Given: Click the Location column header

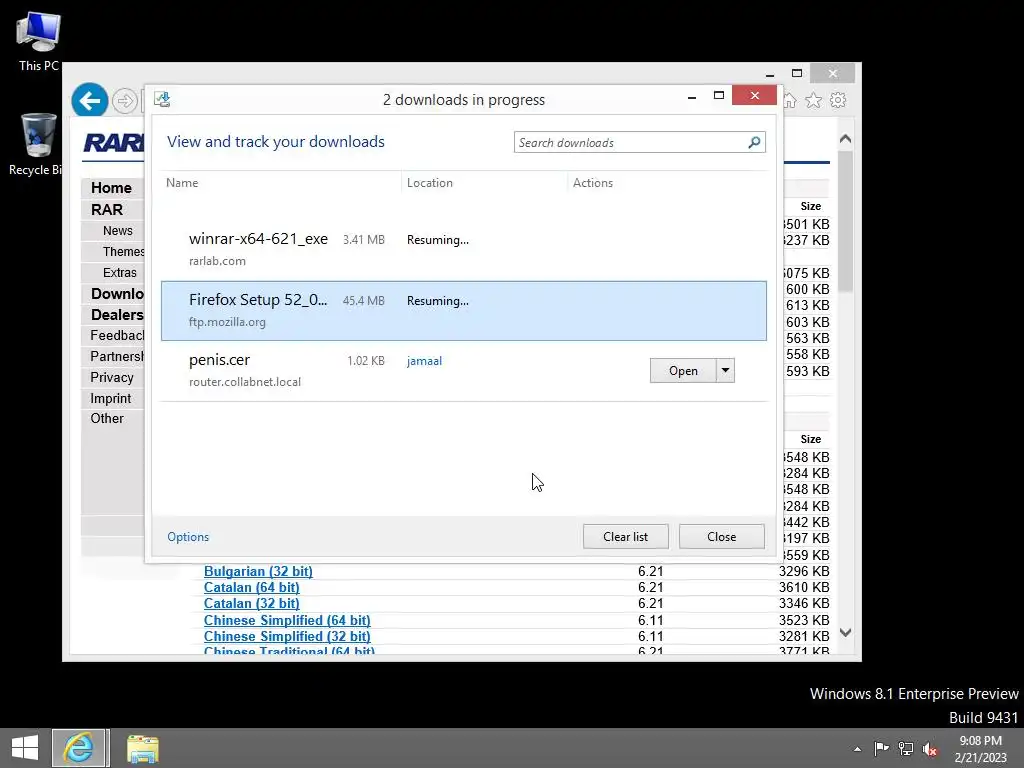Looking at the screenshot, I should click(x=430, y=183).
